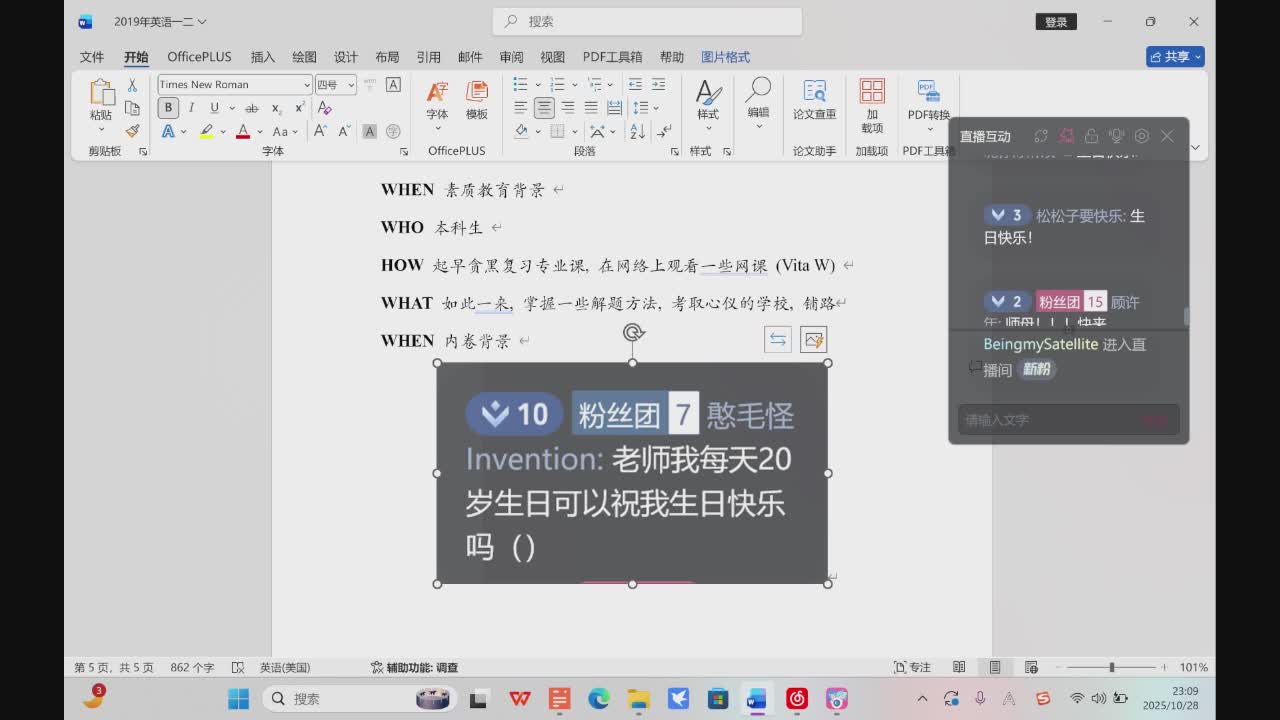Align paragraph right
The height and width of the screenshot is (720, 1280).
(x=567, y=107)
